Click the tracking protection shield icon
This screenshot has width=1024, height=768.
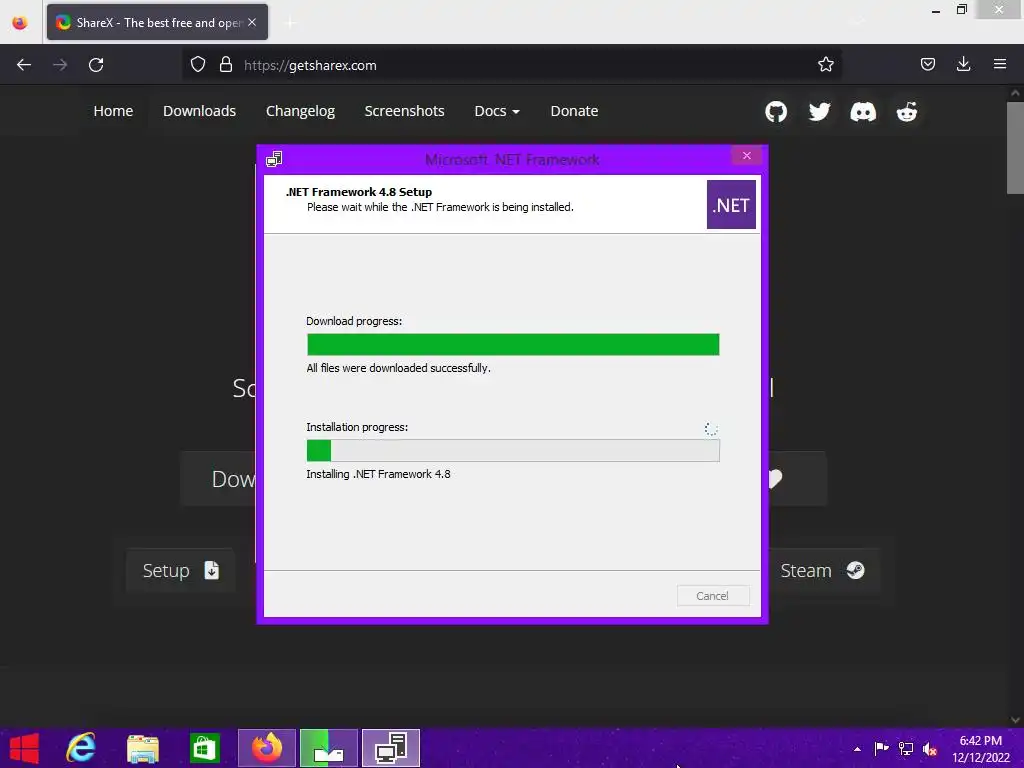198,65
